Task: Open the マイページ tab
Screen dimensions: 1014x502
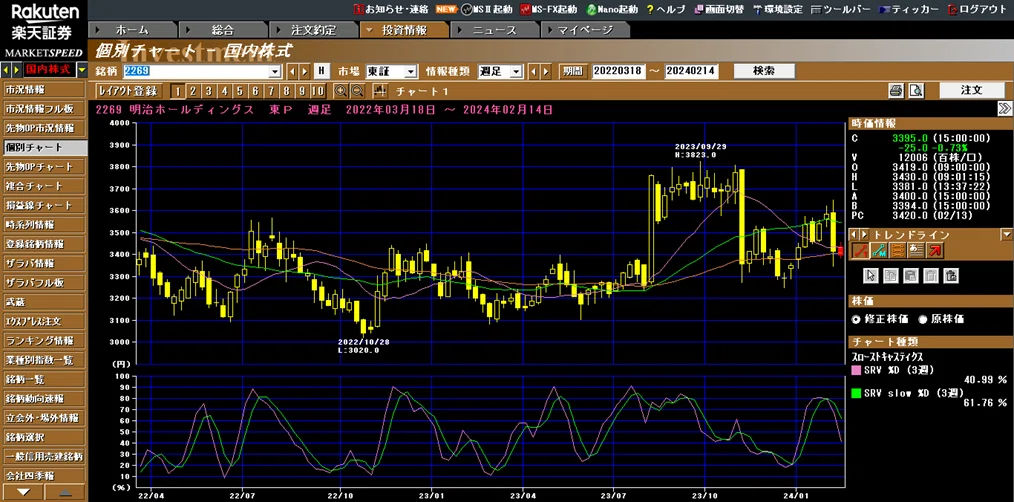Action: point(585,30)
